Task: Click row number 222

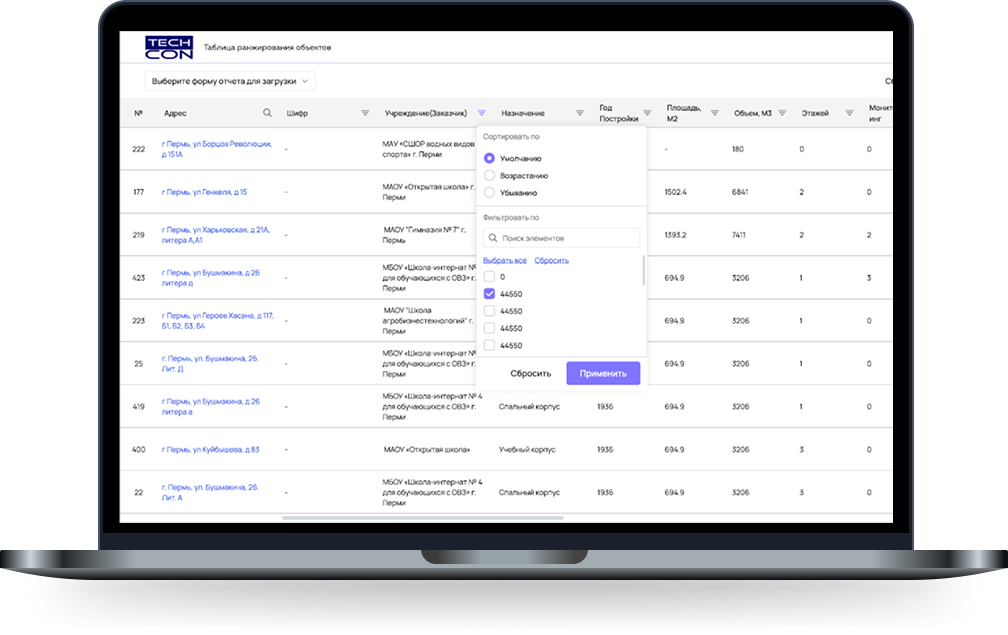Action: (x=139, y=149)
